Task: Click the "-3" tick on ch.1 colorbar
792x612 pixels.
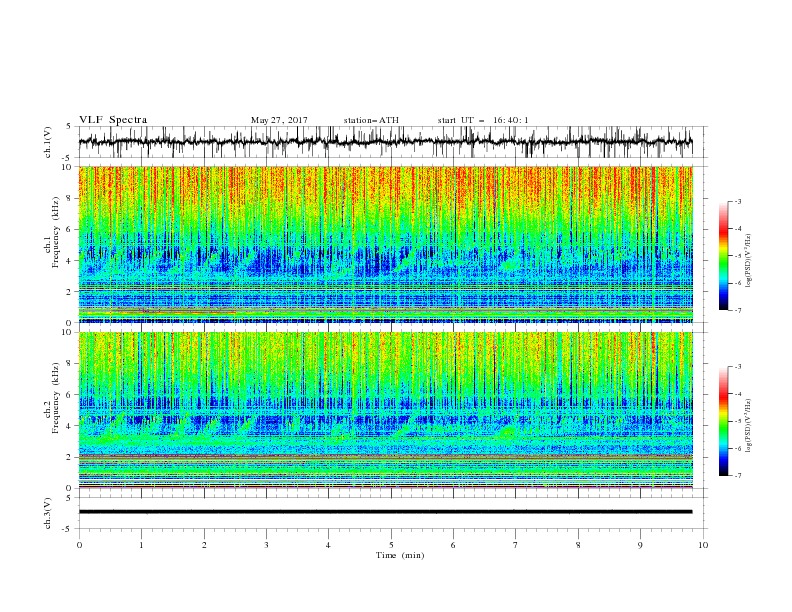Action: [x=738, y=201]
